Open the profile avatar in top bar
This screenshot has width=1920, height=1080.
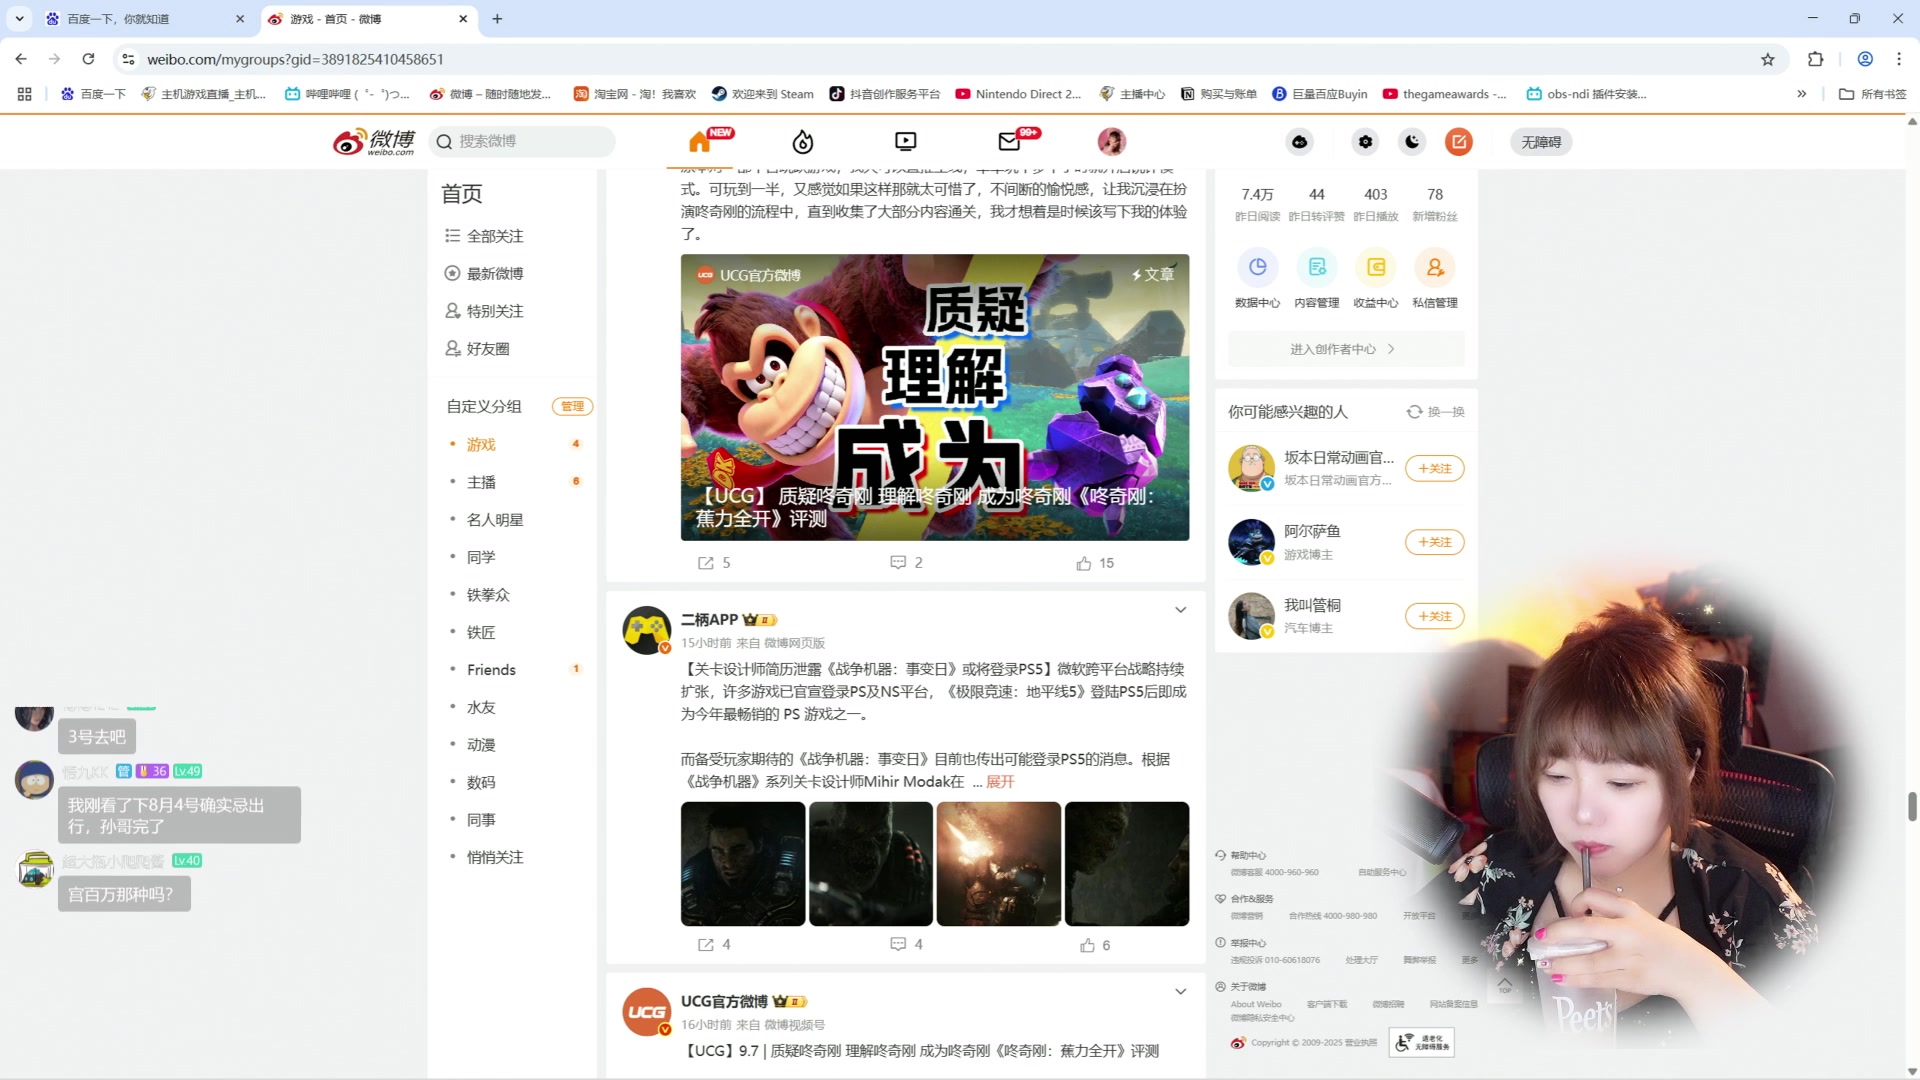pyautogui.click(x=1112, y=142)
